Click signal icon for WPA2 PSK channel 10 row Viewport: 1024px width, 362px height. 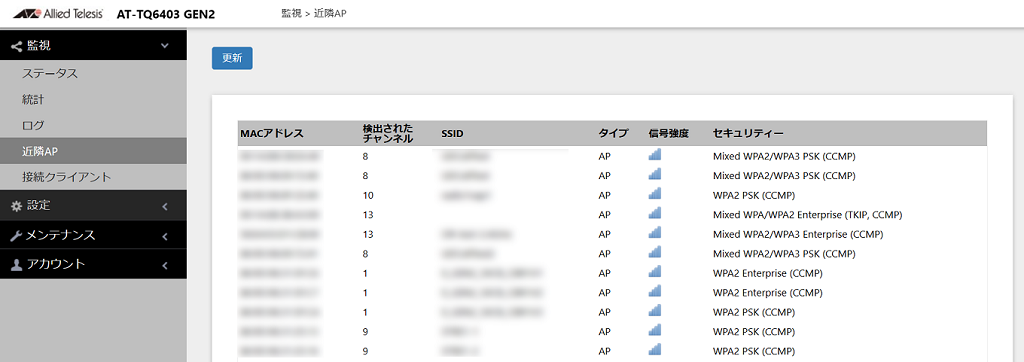tap(654, 193)
